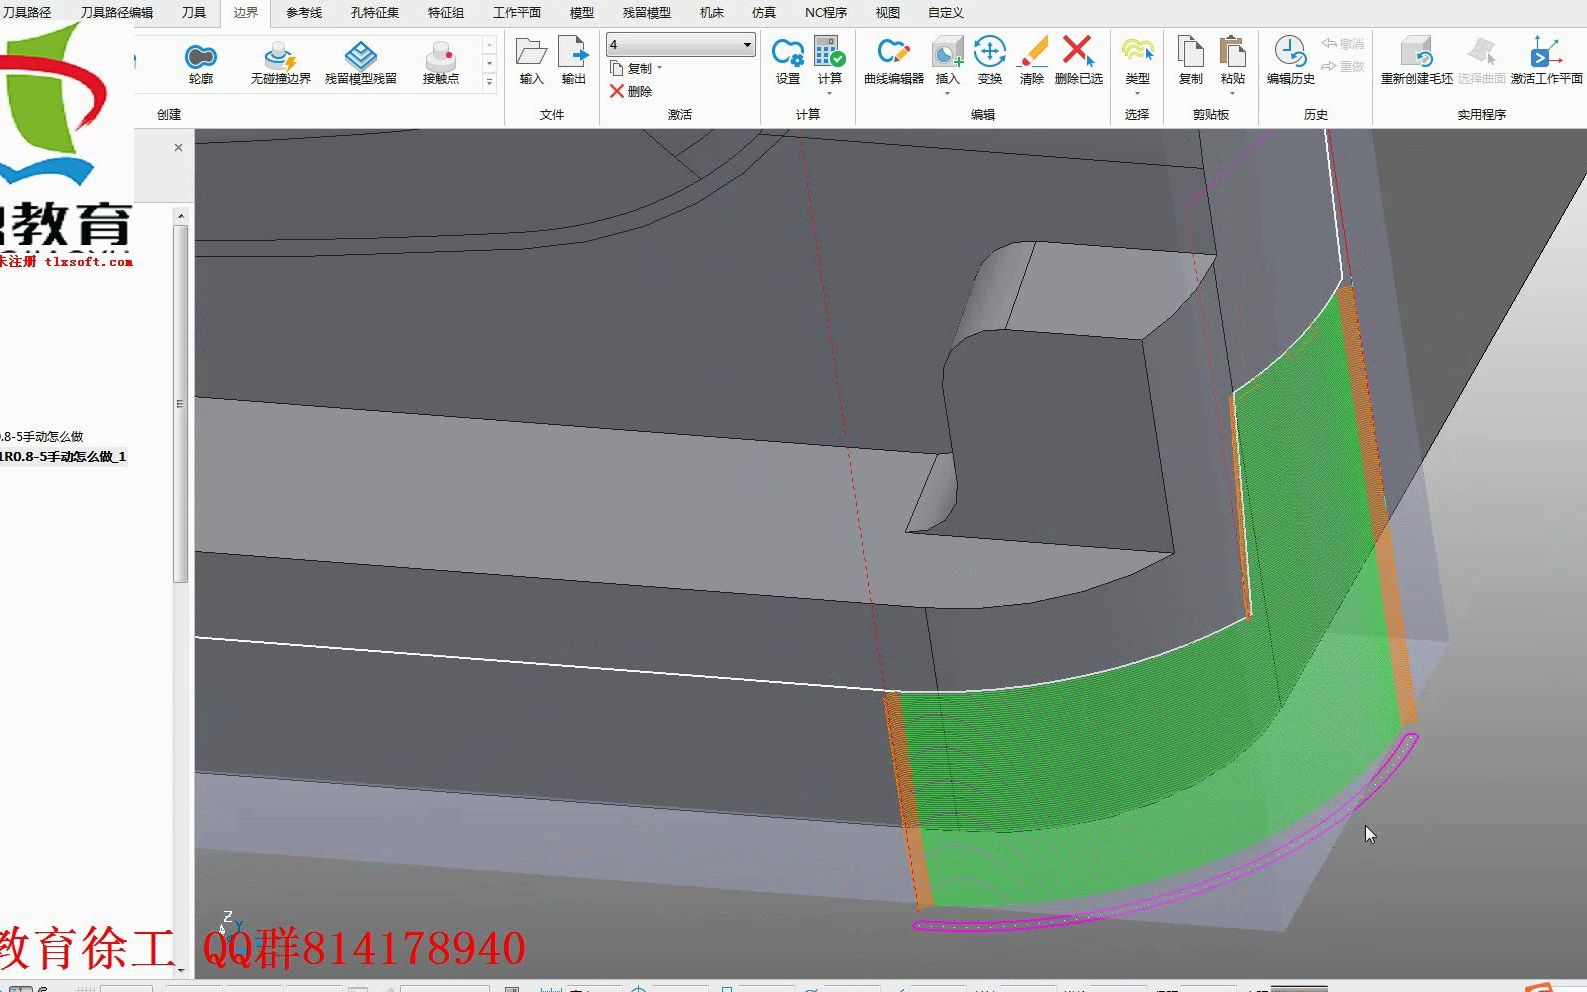Select the non-bold tree entry ending in 手动怎么做
Screen dimensions: 1587x992
42,437
